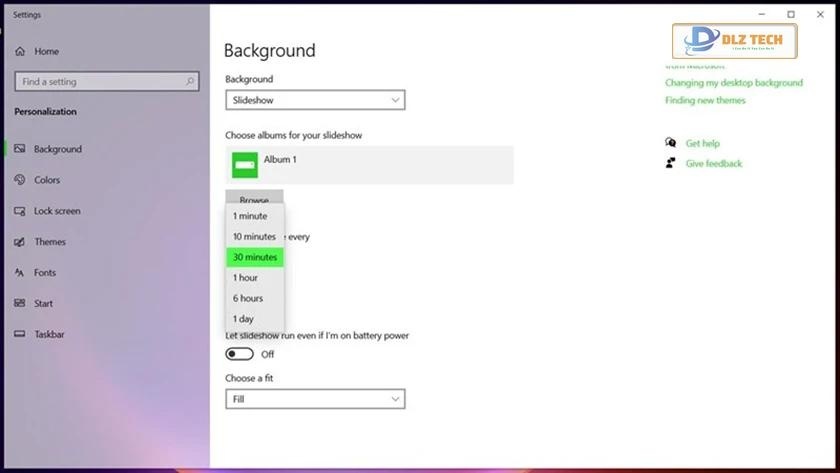Focus the Find a setting search box
The width and height of the screenshot is (840, 473).
(100, 82)
